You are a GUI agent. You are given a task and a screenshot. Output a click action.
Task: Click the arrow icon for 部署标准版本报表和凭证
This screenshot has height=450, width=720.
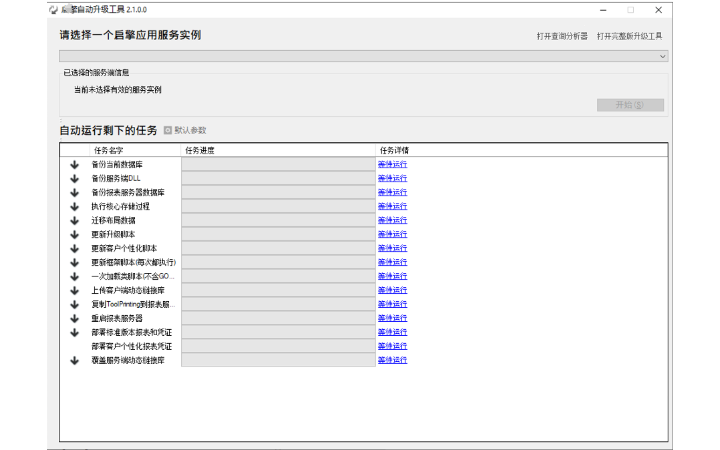(74, 333)
